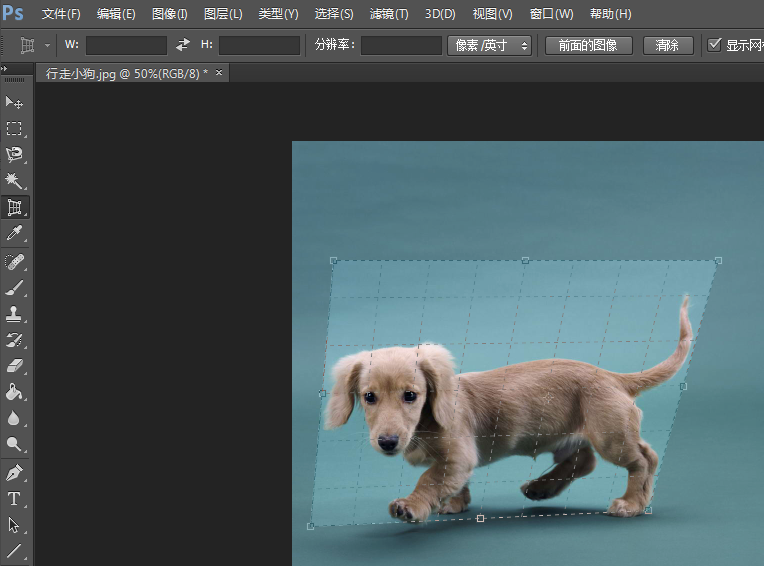Select the Clone Stamp tool
The image size is (764, 566).
tap(15, 314)
